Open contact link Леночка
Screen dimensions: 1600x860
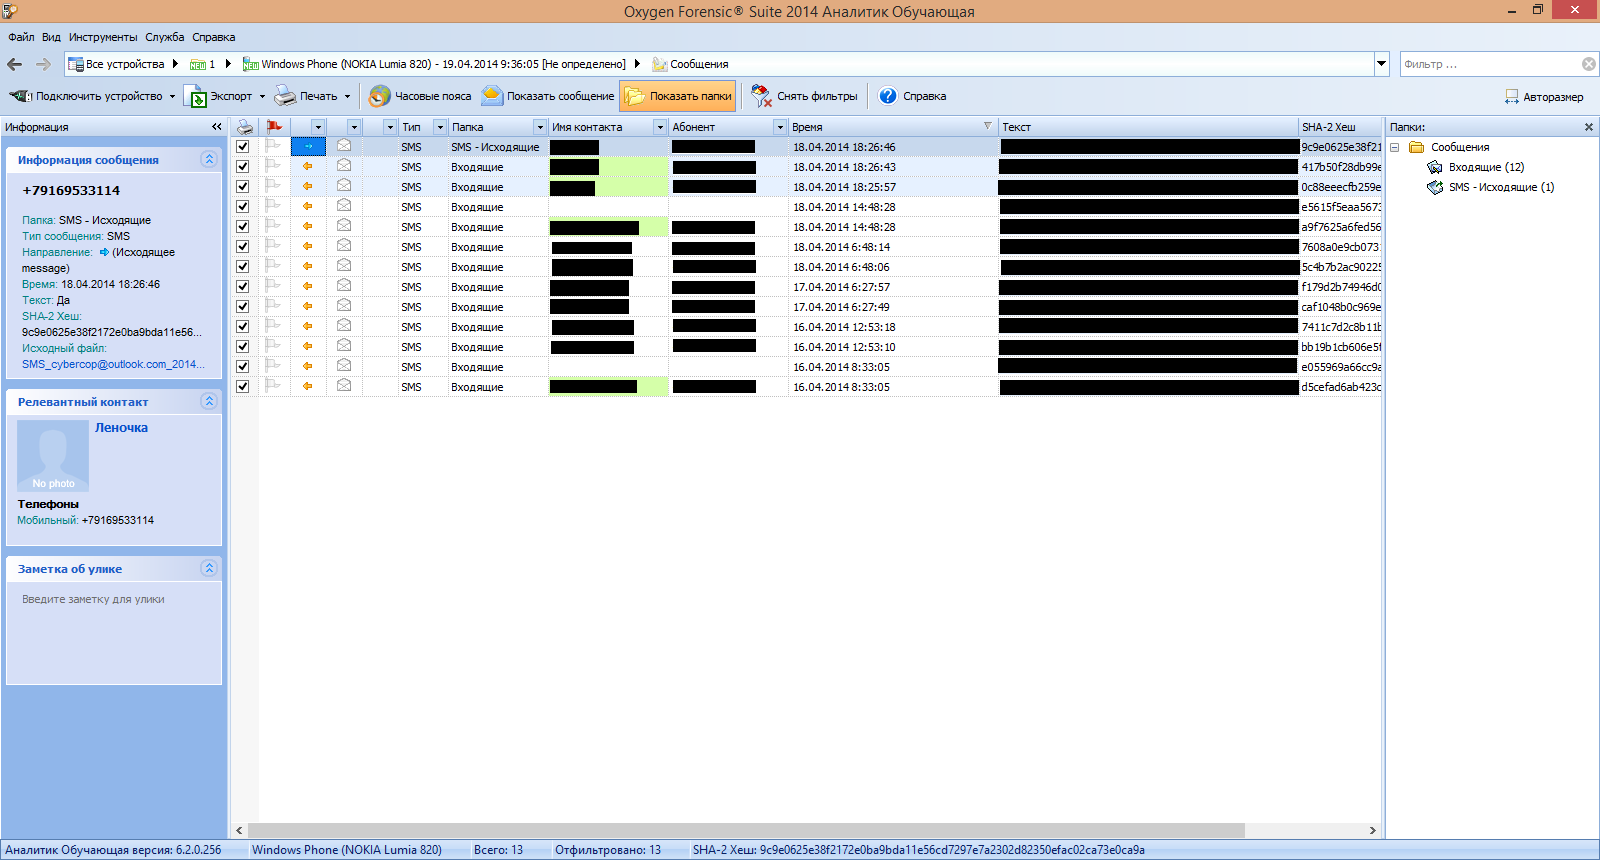point(121,427)
